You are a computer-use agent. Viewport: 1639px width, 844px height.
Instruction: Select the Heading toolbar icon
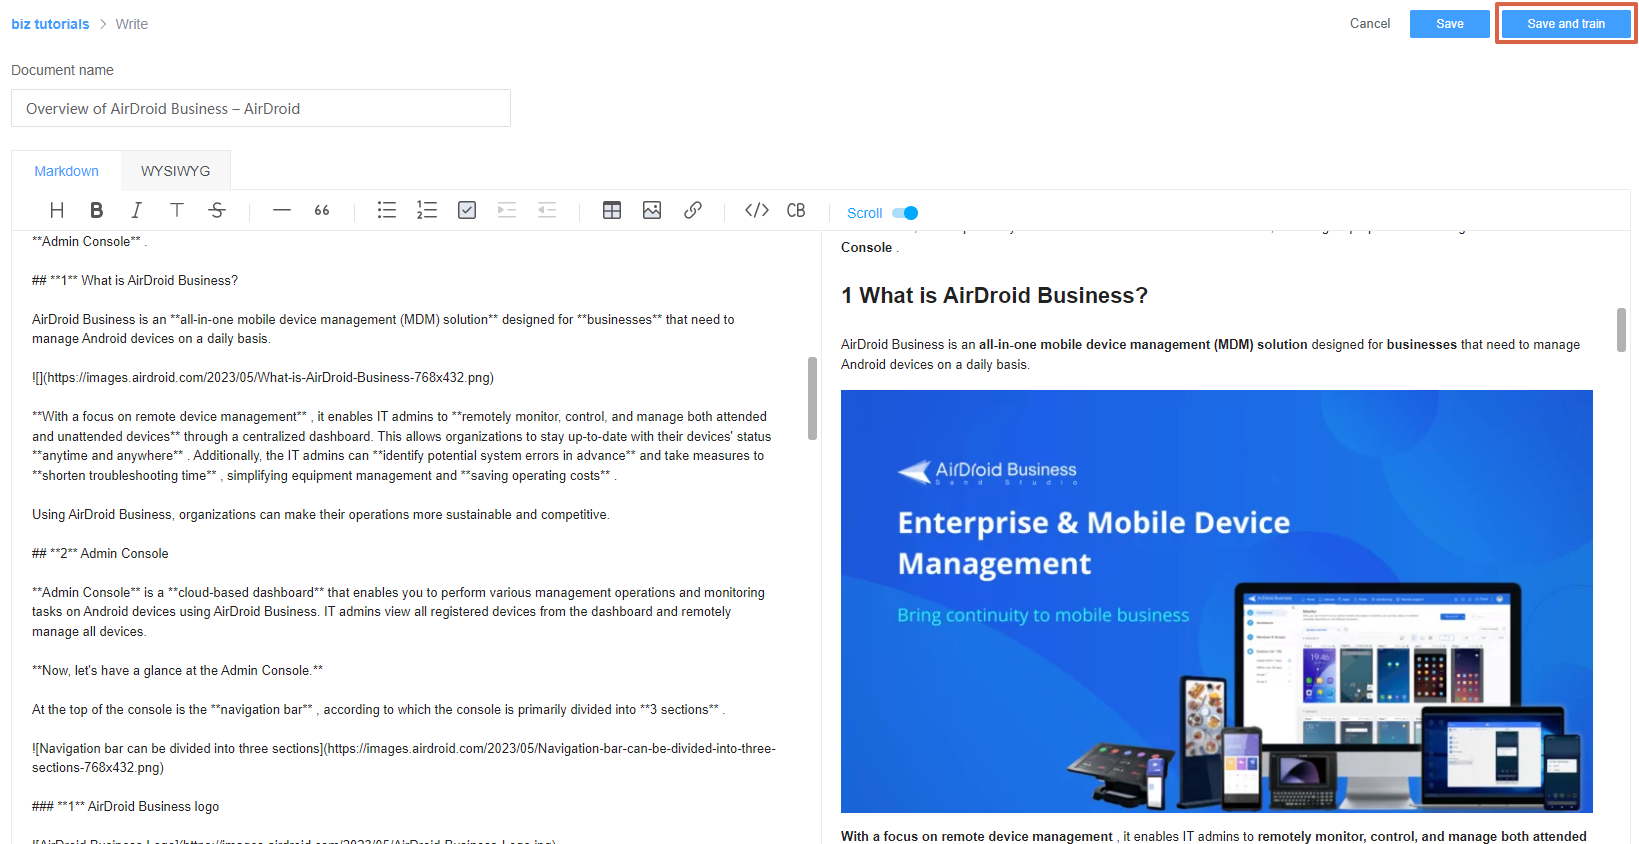[57, 210]
